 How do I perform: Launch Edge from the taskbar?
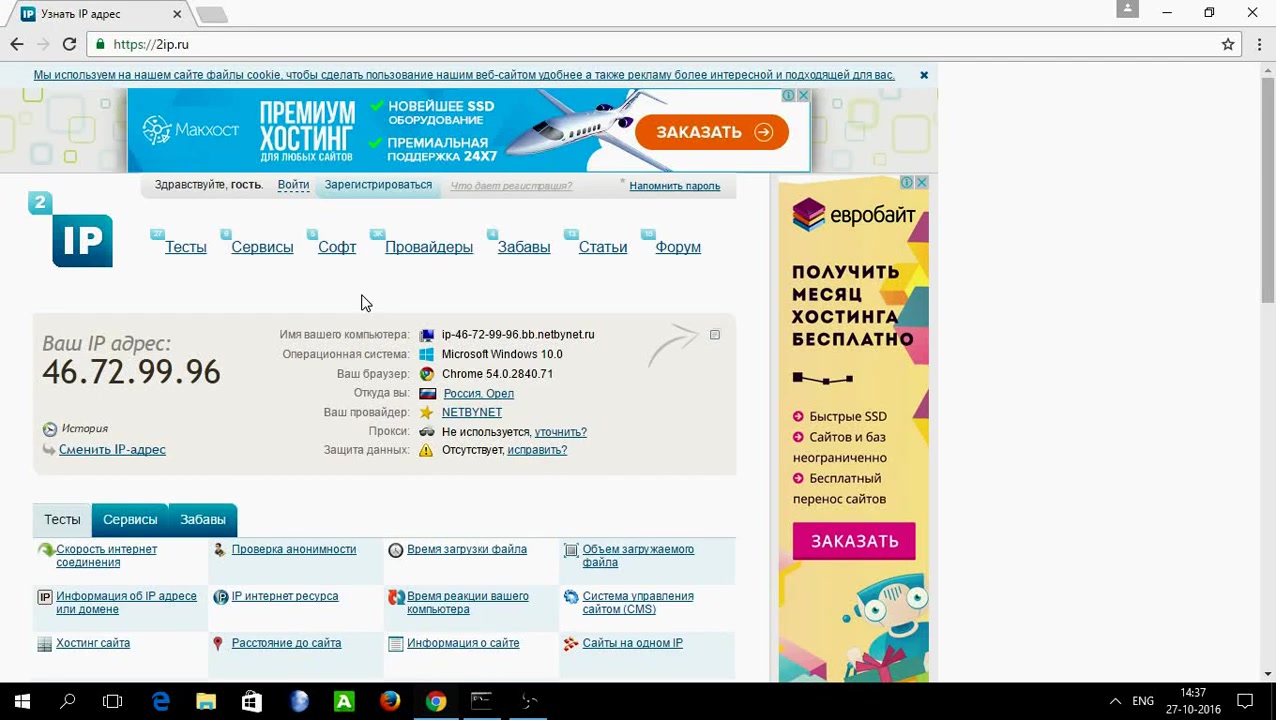click(x=160, y=701)
